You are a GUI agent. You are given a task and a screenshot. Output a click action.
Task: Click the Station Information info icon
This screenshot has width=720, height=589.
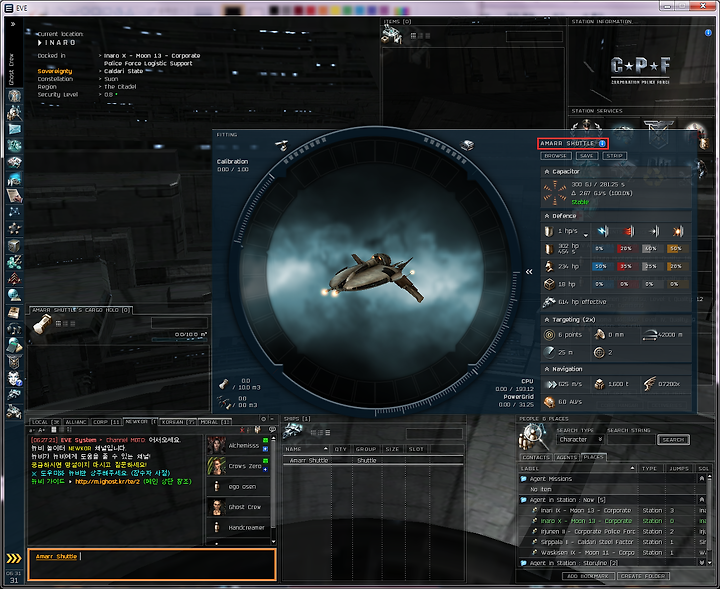(x=708, y=33)
